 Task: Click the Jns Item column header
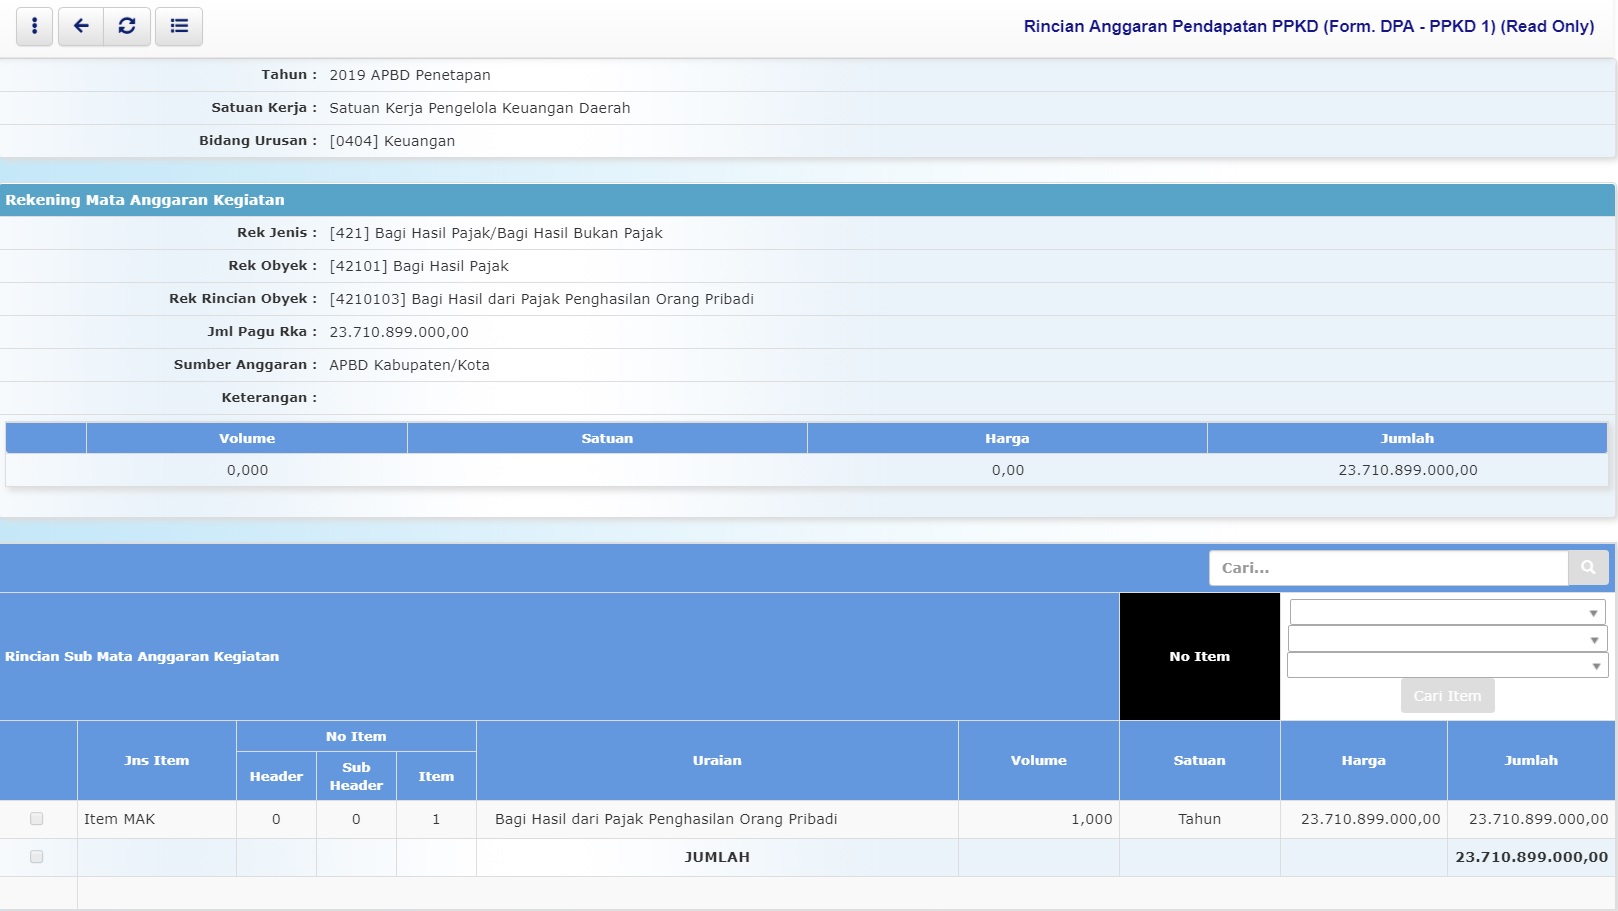pyautogui.click(x=156, y=761)
